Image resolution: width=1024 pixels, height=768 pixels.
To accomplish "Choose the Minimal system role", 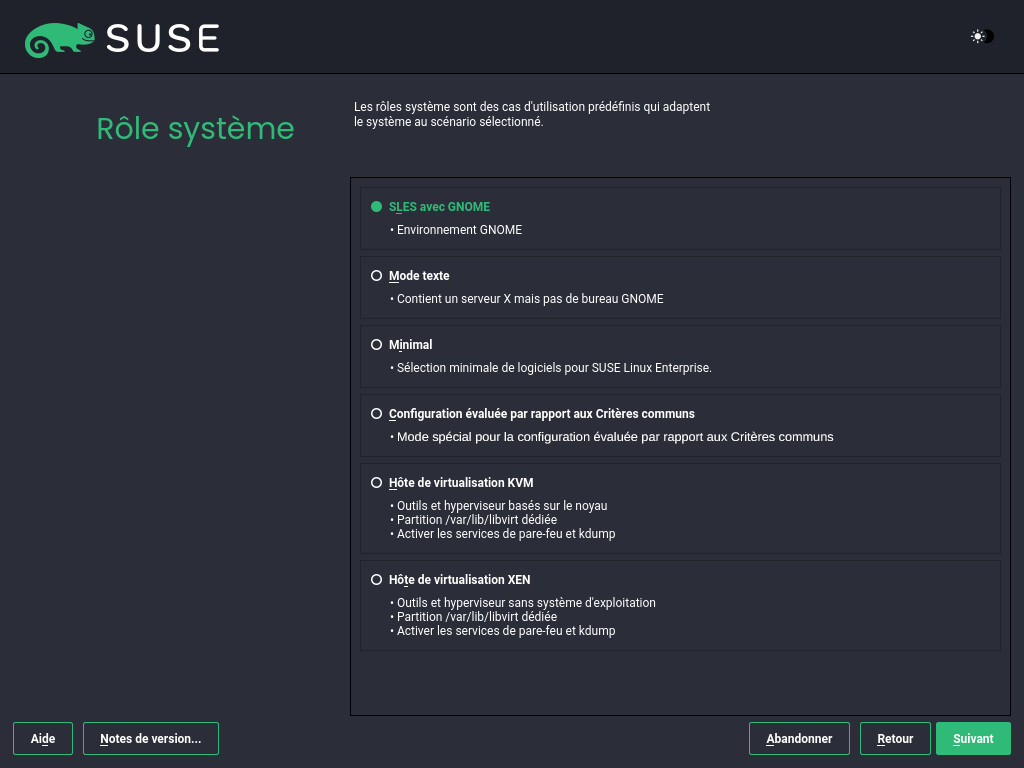I will pyautogui.click(x=376, y=345).
